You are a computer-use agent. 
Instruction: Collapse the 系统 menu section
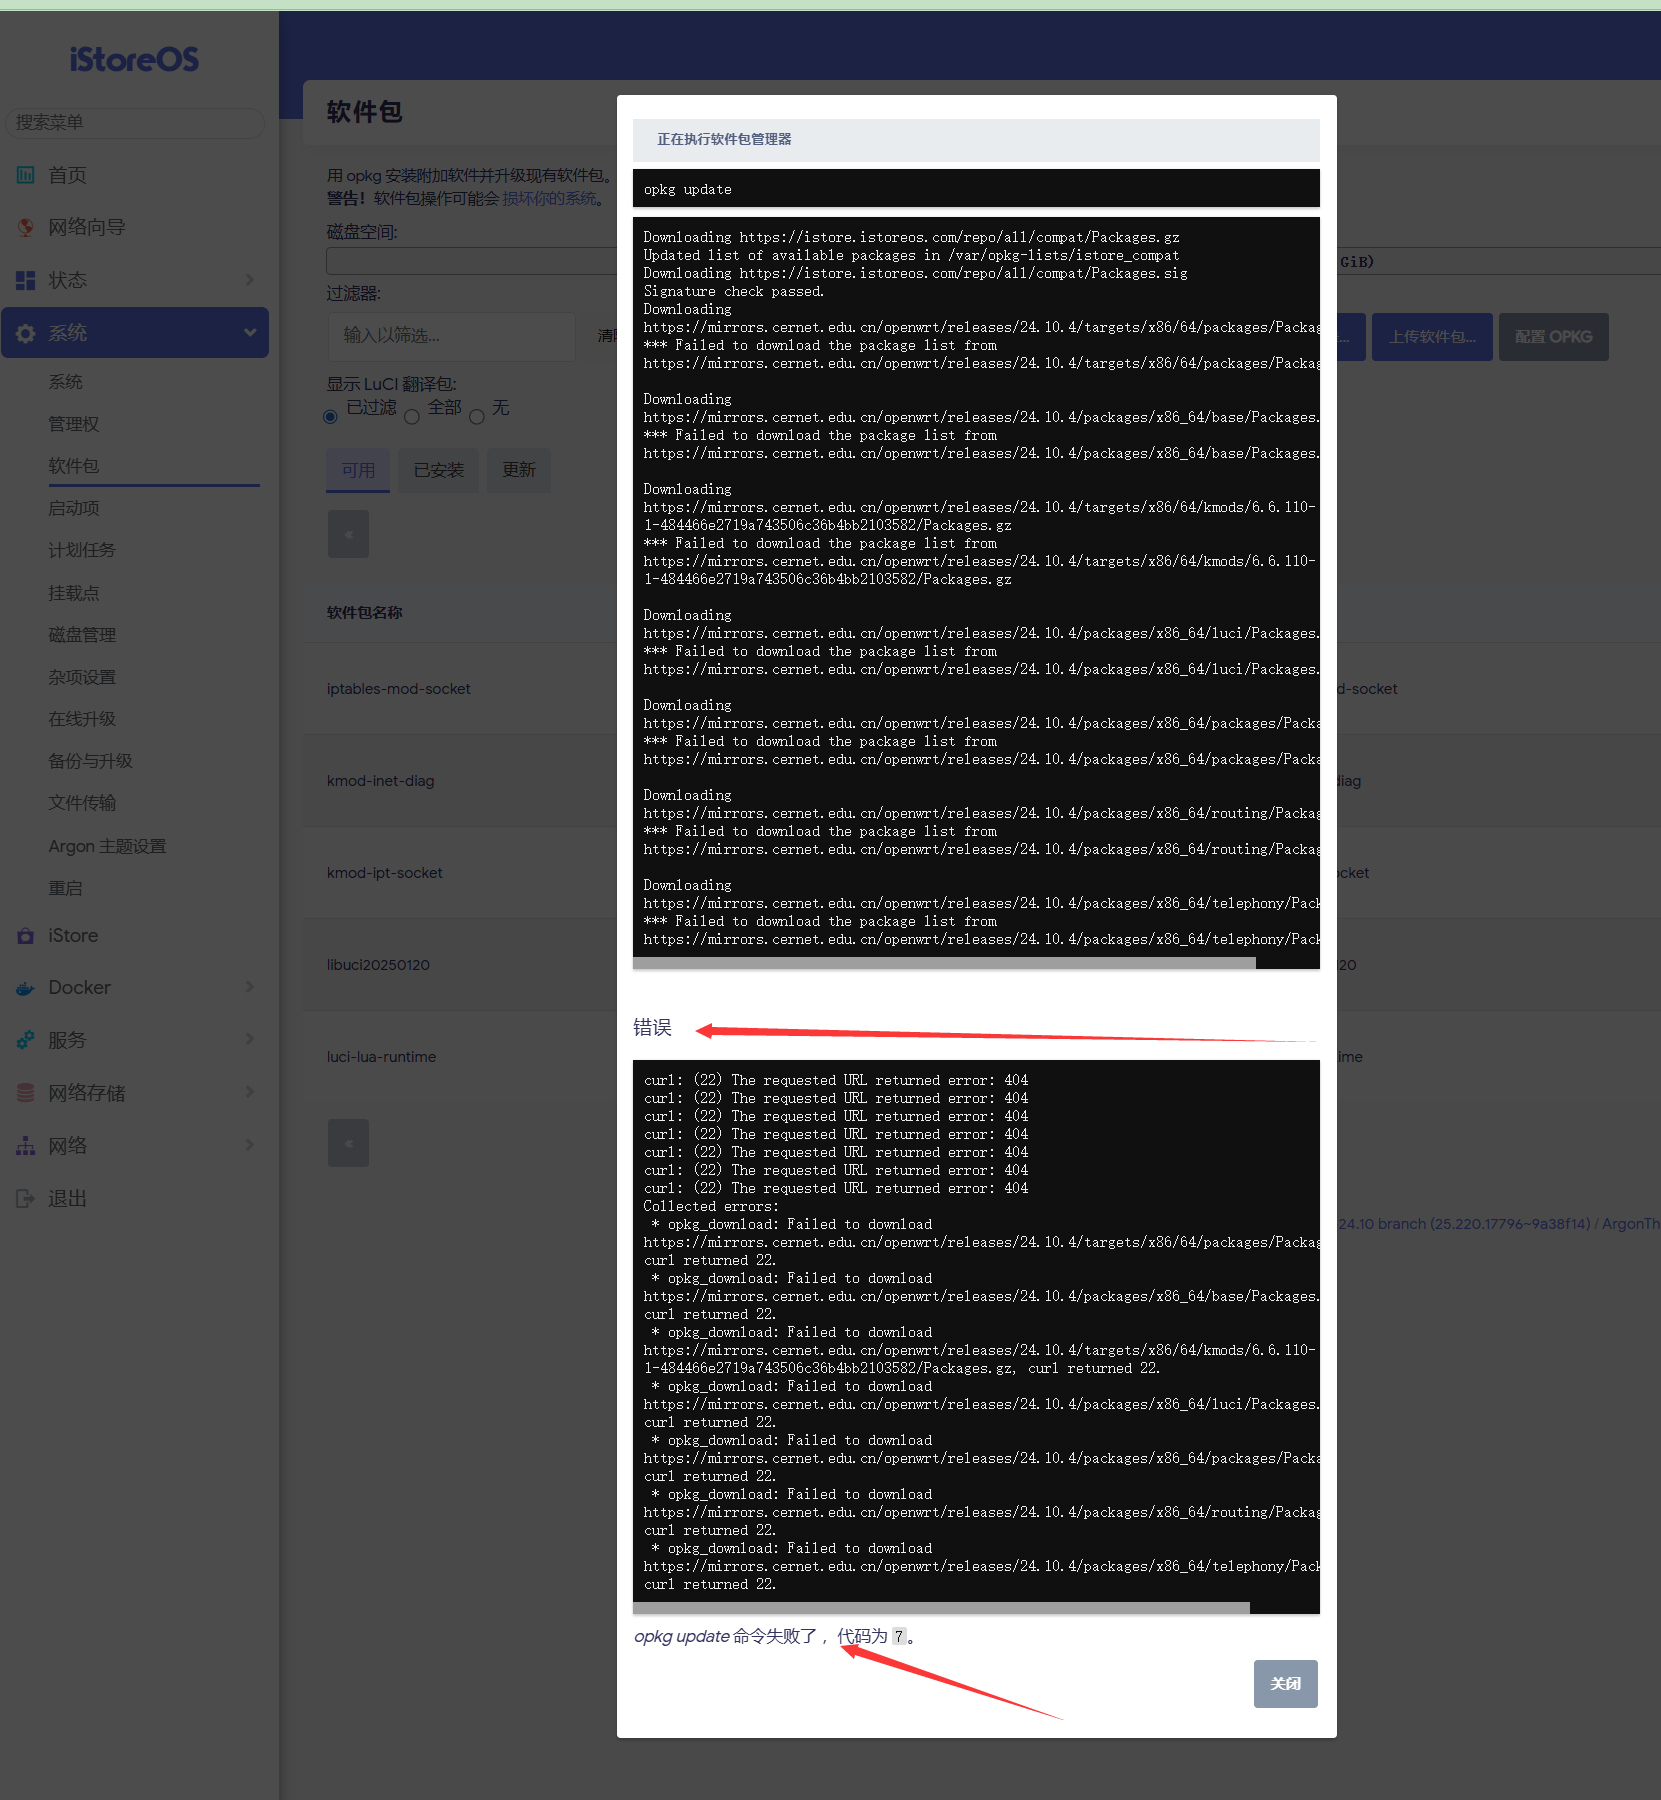(x=249, y=333)
